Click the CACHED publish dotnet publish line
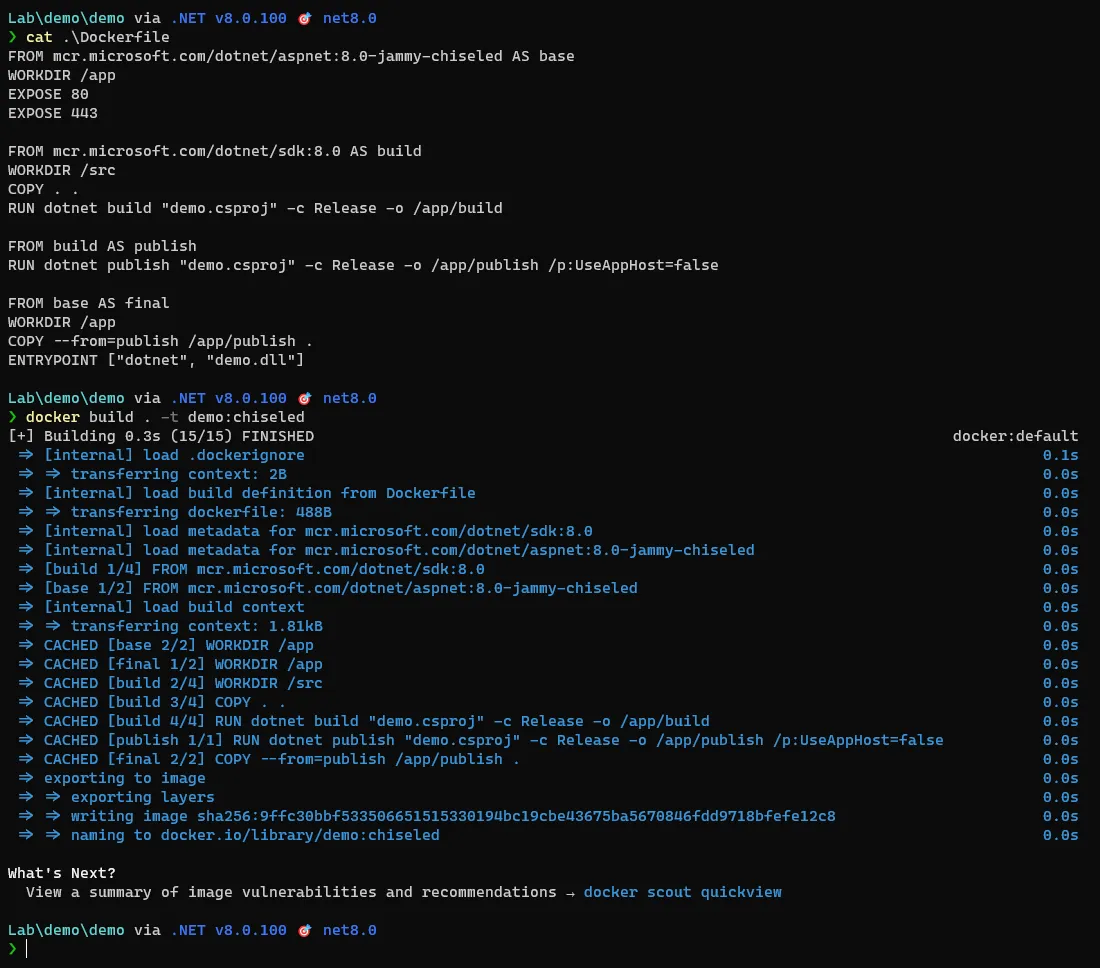Viewport: 1100px width, 968px height. (480, 740)
